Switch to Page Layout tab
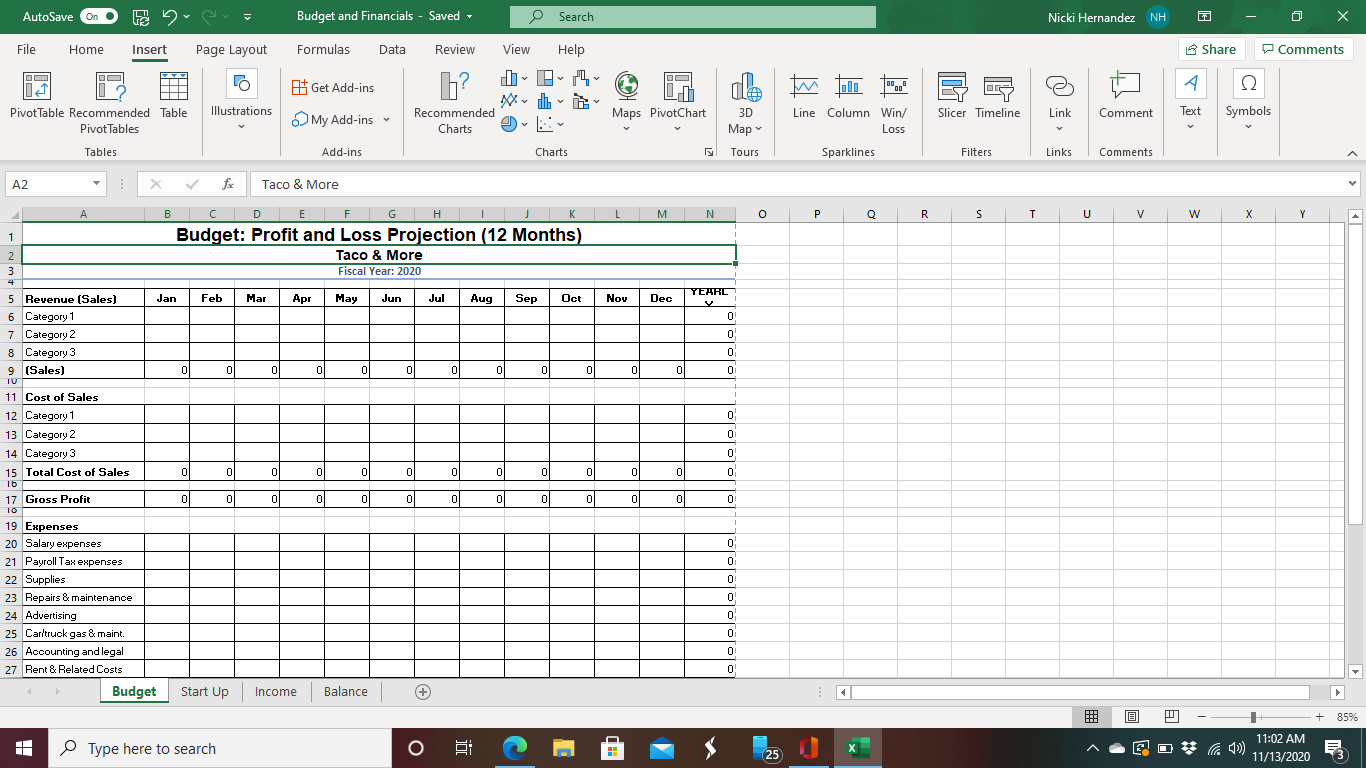The height and width of the screenshot is (768, 1366). (x=231, y=49)
